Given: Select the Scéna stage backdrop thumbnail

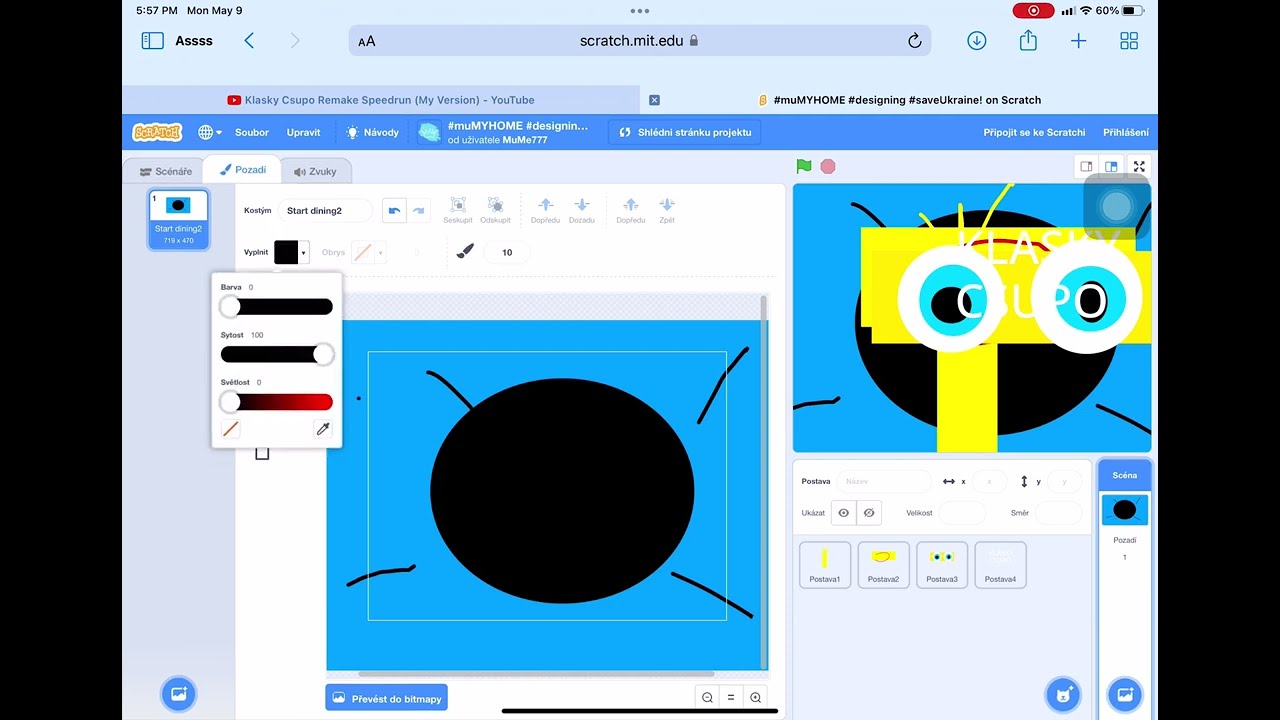Looking at the screenshot, I should click(x=1125, y=510).
